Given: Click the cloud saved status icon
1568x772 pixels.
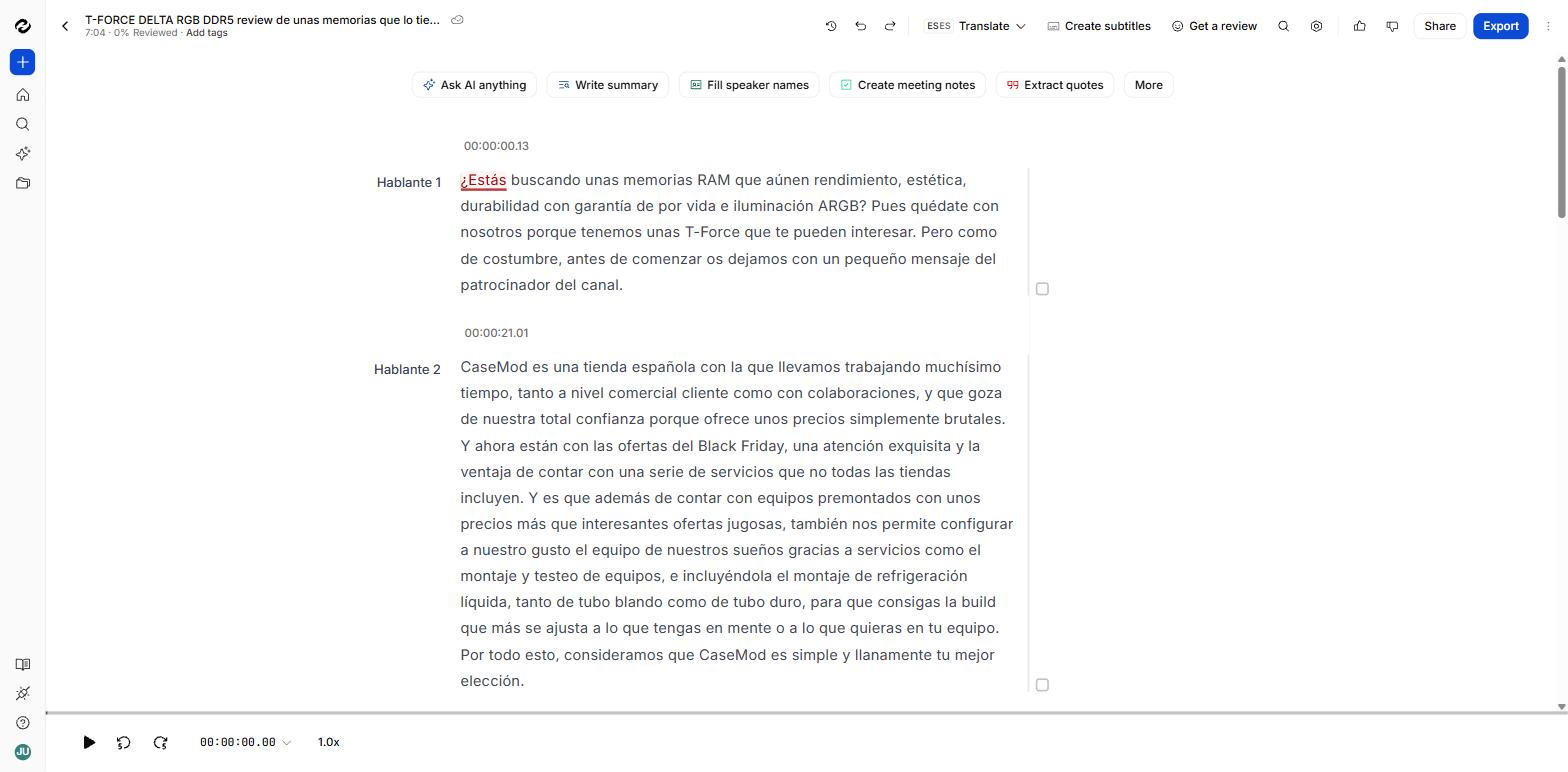Looking at the screenshot, I should pyautogui.click(x=457, y=19).
